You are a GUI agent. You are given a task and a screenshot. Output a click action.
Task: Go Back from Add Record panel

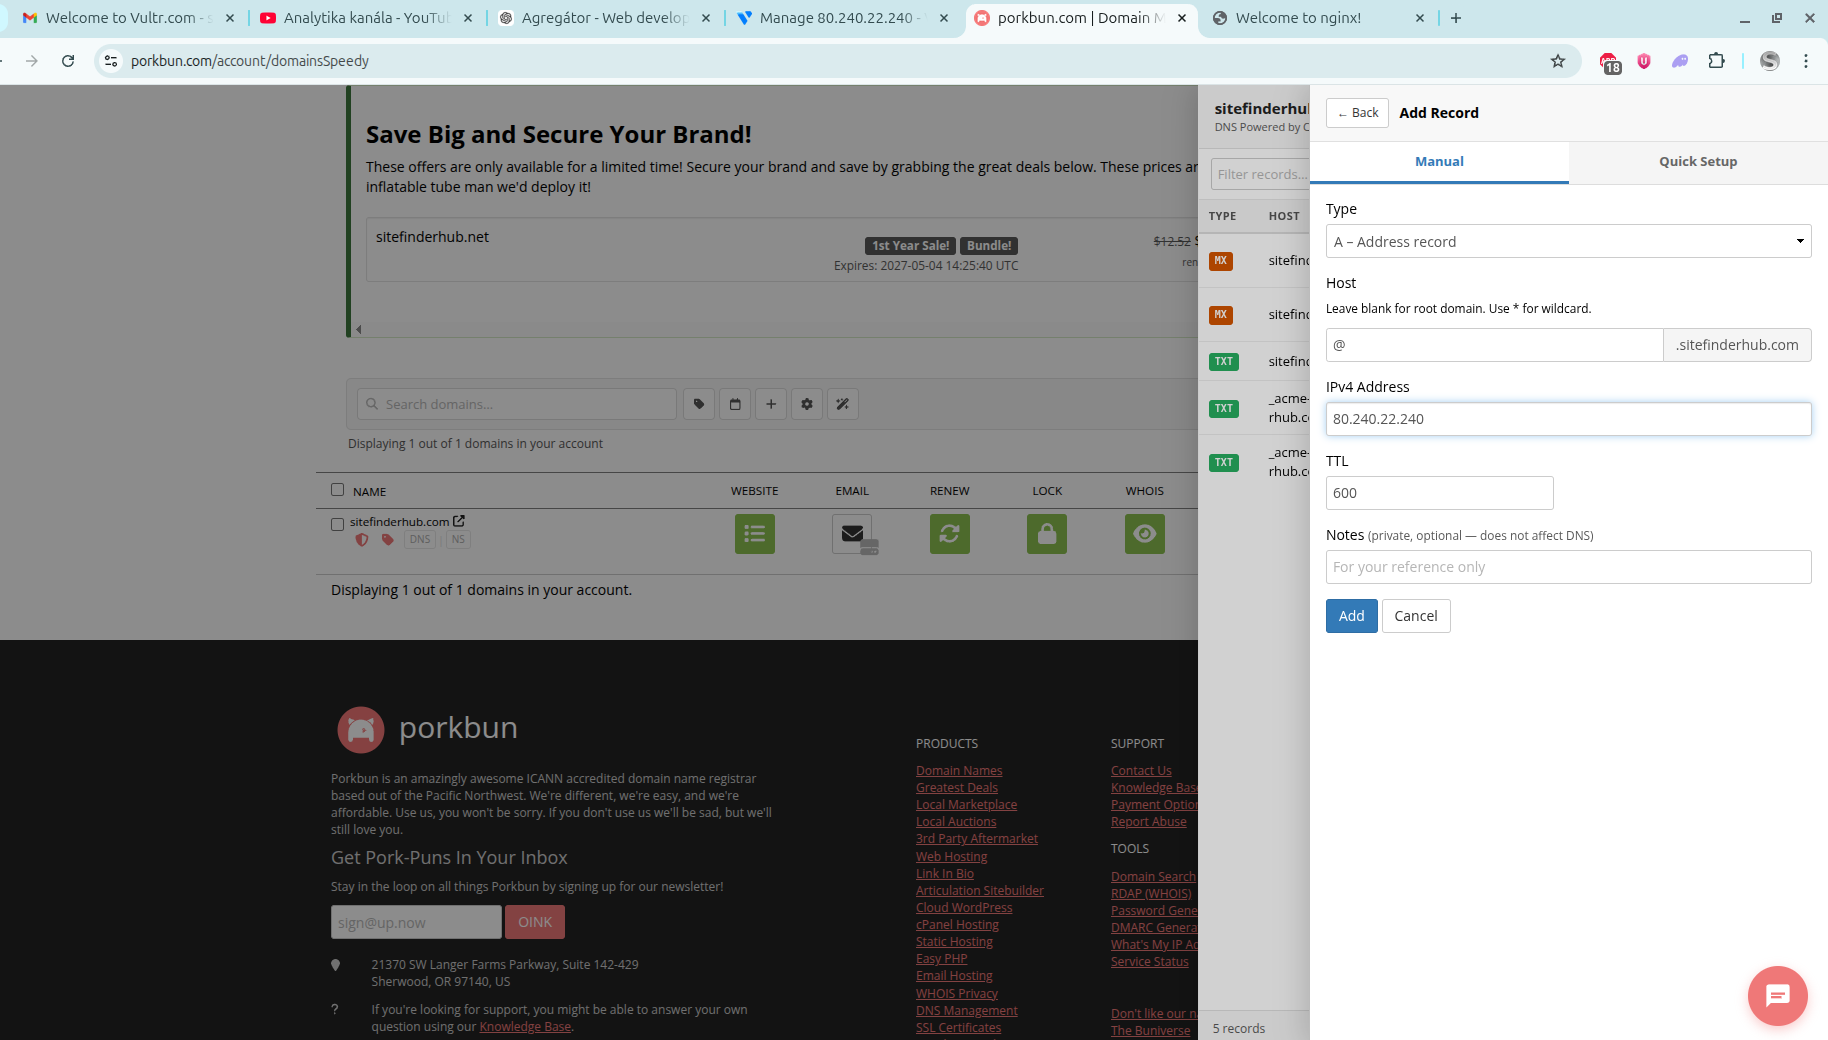tap(1358, 113)
